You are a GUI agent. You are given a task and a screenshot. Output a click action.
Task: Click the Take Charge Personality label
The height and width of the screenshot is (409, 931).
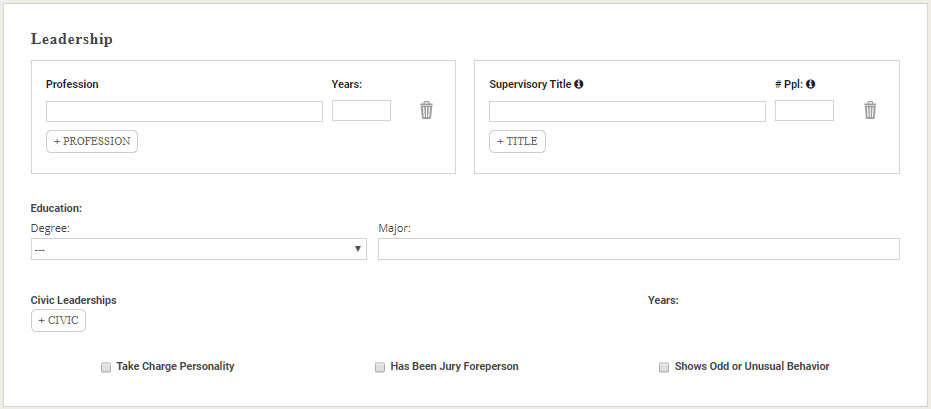176,366
